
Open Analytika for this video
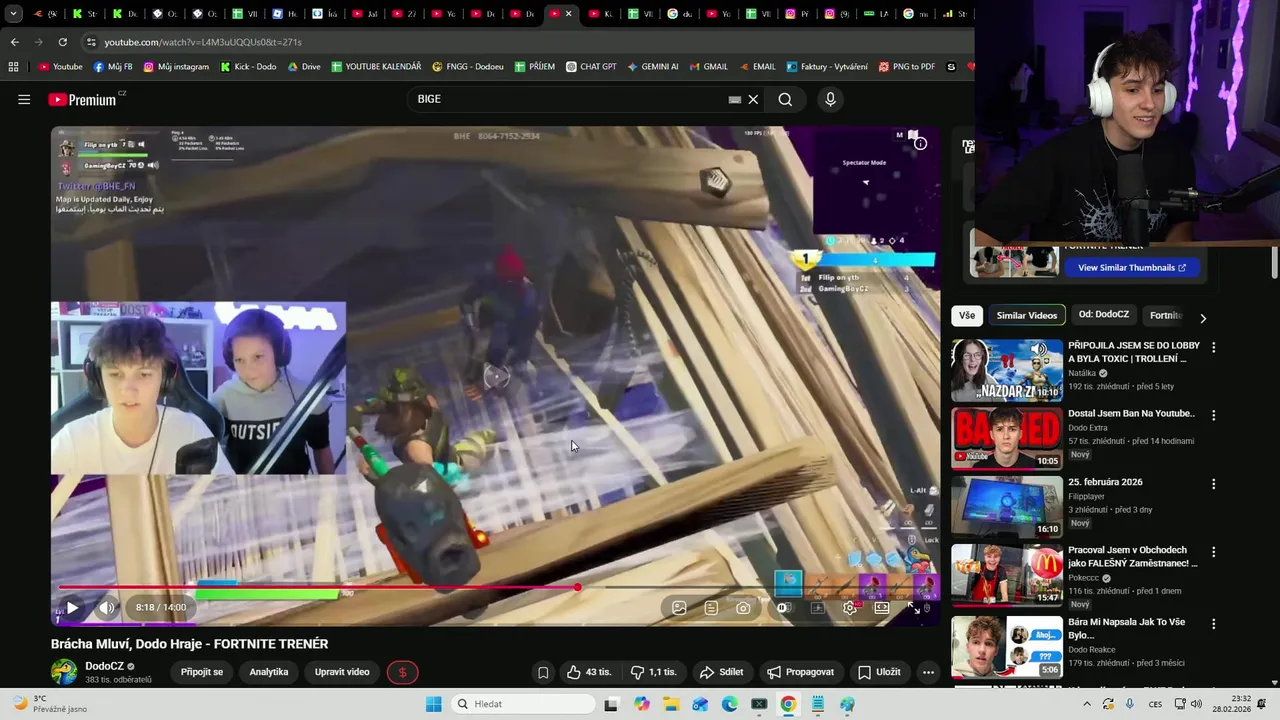pos(269,672)
